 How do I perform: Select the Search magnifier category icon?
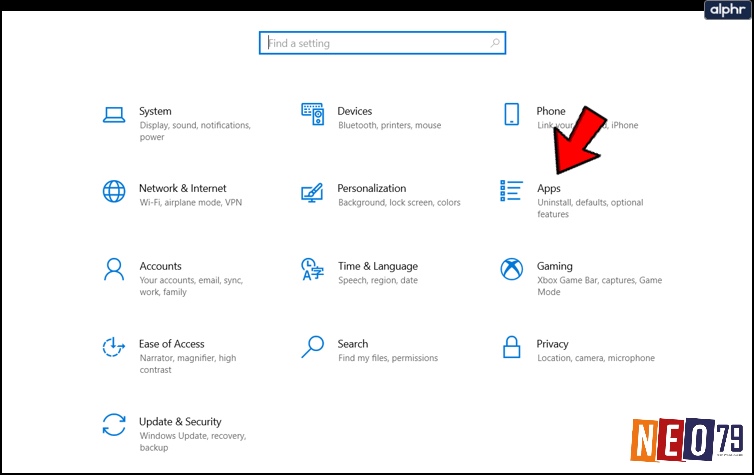pos(313,347)
